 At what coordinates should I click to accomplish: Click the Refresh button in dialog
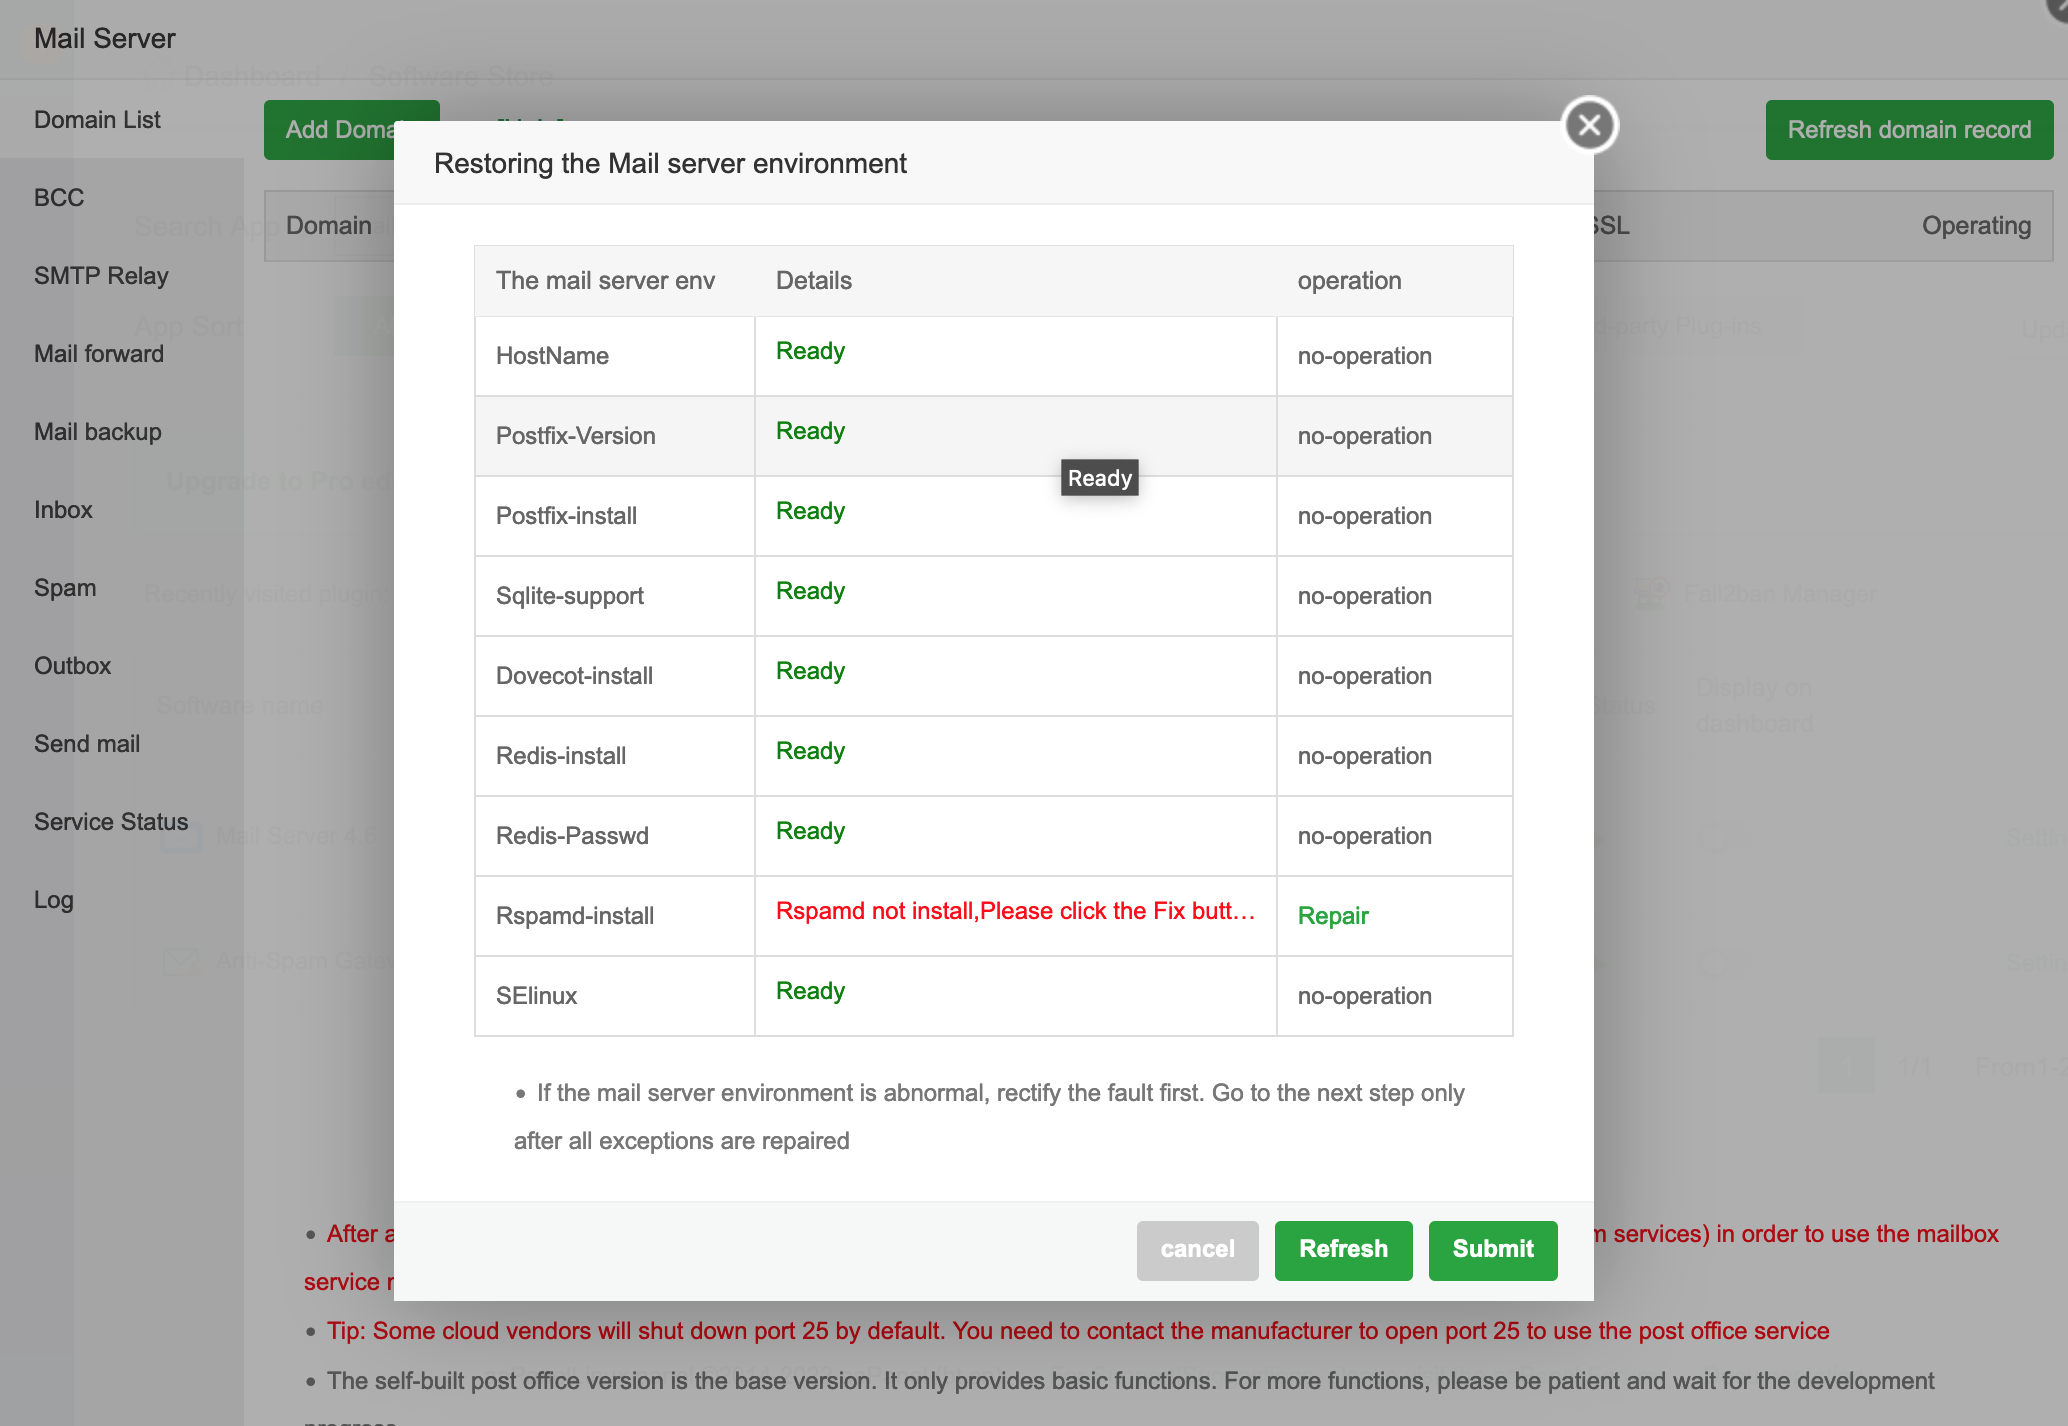pos(1342,1249)
